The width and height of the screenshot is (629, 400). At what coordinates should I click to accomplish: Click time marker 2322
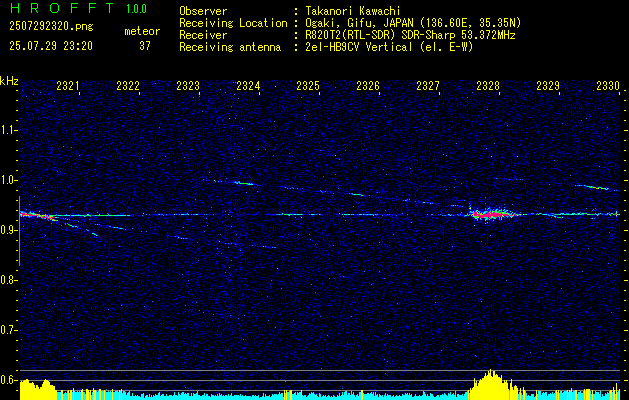[128, 85]
